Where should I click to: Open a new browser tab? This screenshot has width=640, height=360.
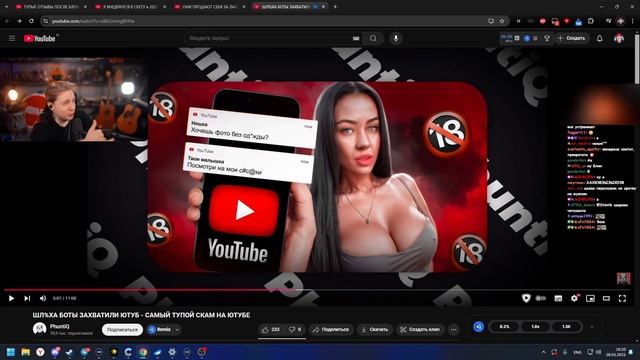pyautogui.click(x=335, y=7)
